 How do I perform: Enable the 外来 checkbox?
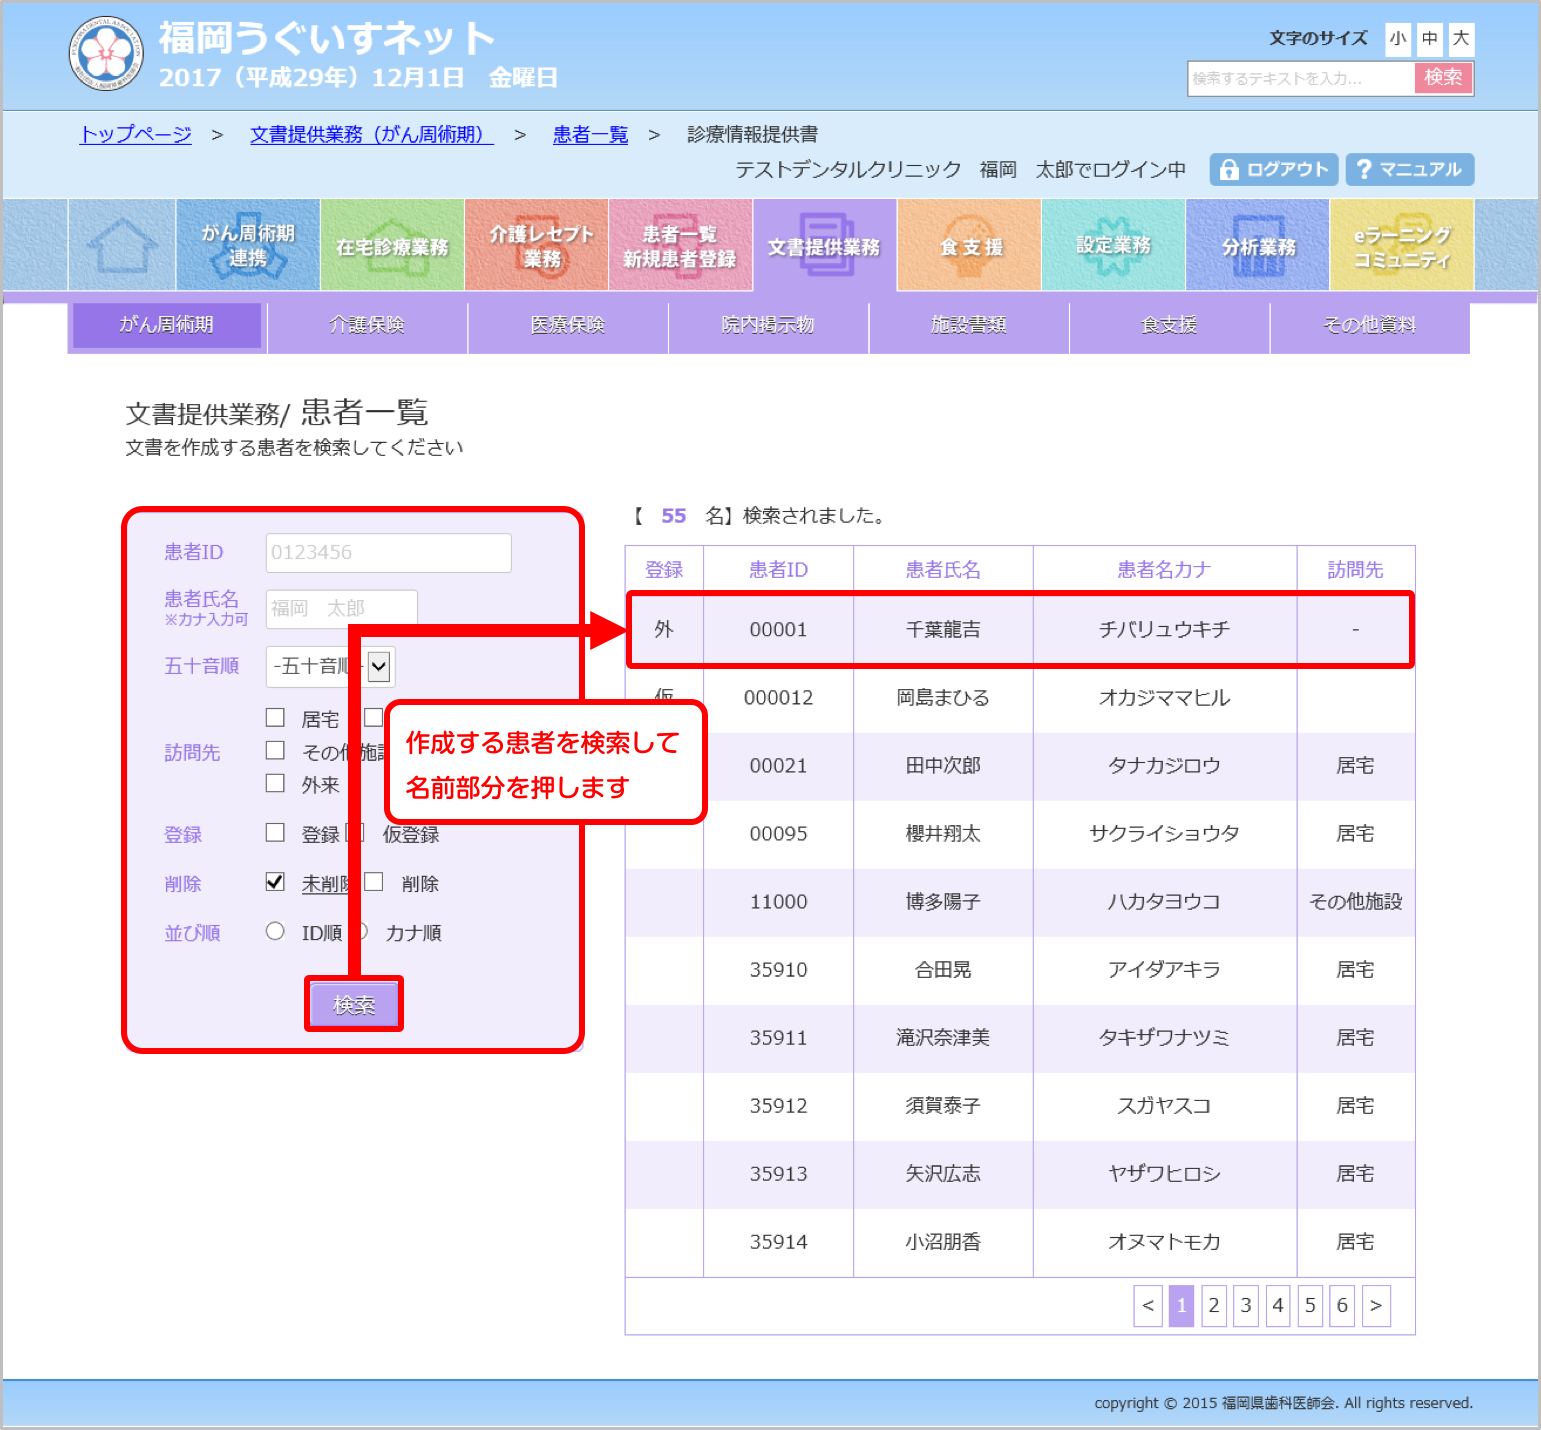276,784
